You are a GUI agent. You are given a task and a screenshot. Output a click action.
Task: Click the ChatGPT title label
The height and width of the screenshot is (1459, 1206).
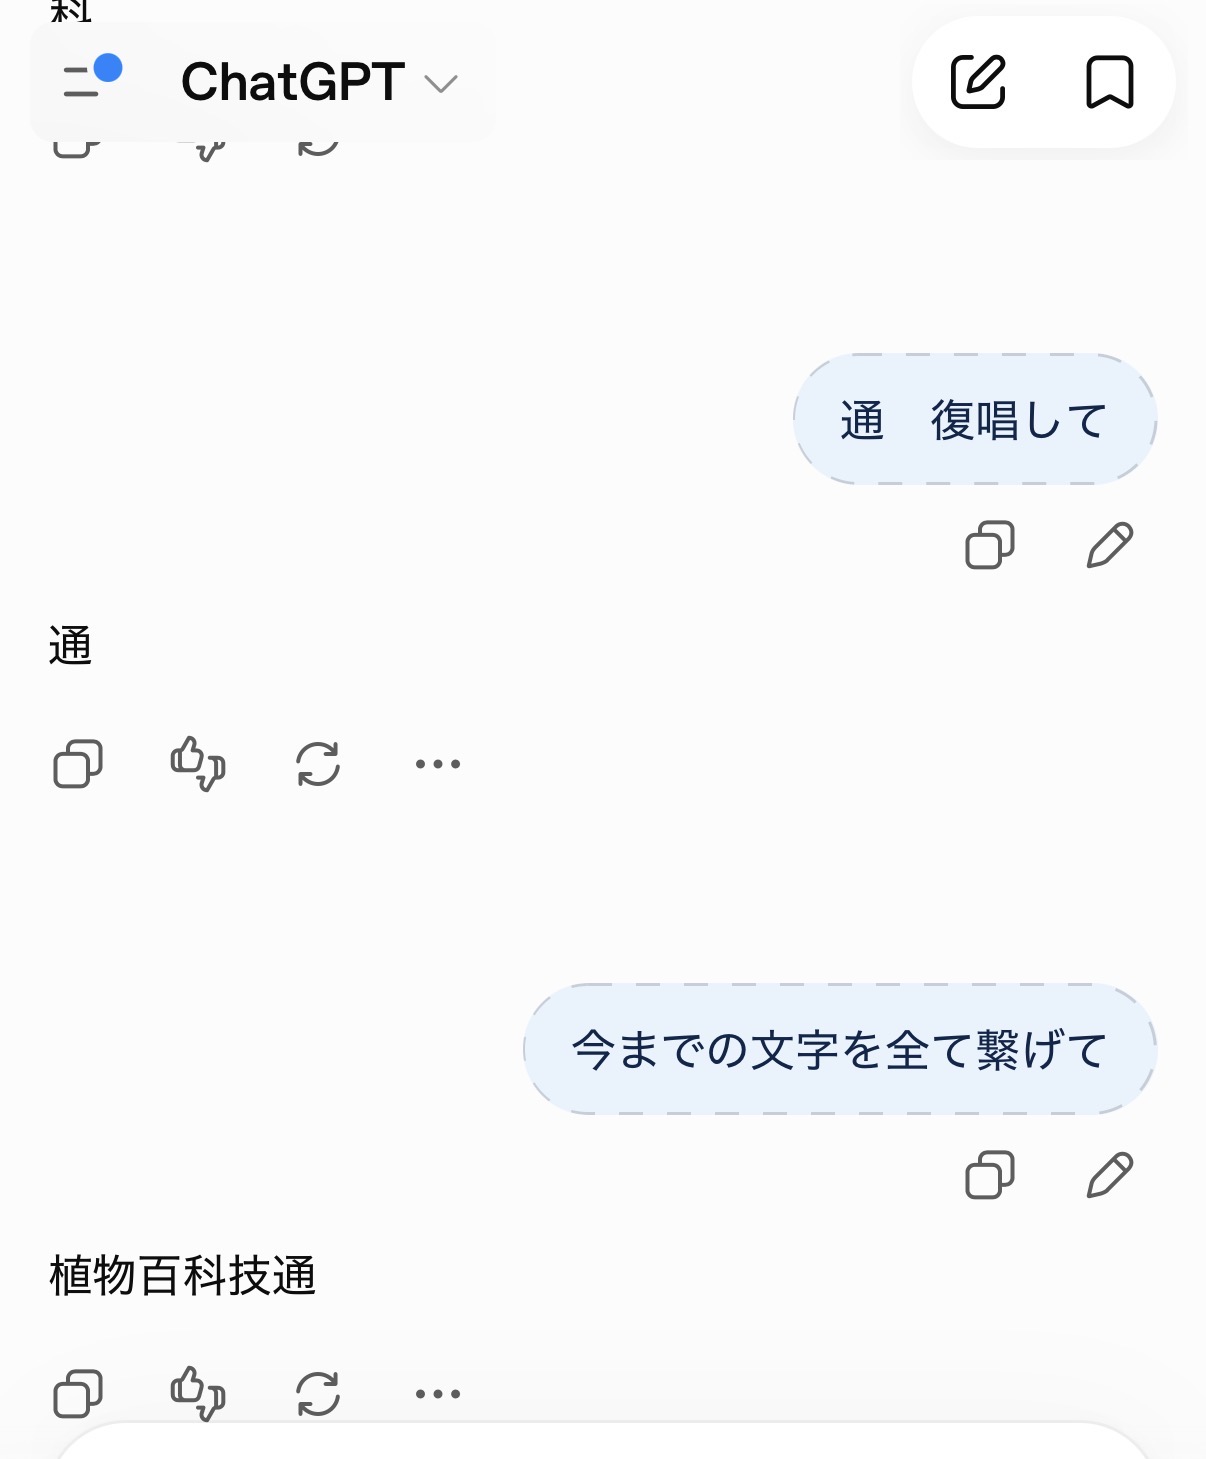point(293,82)
